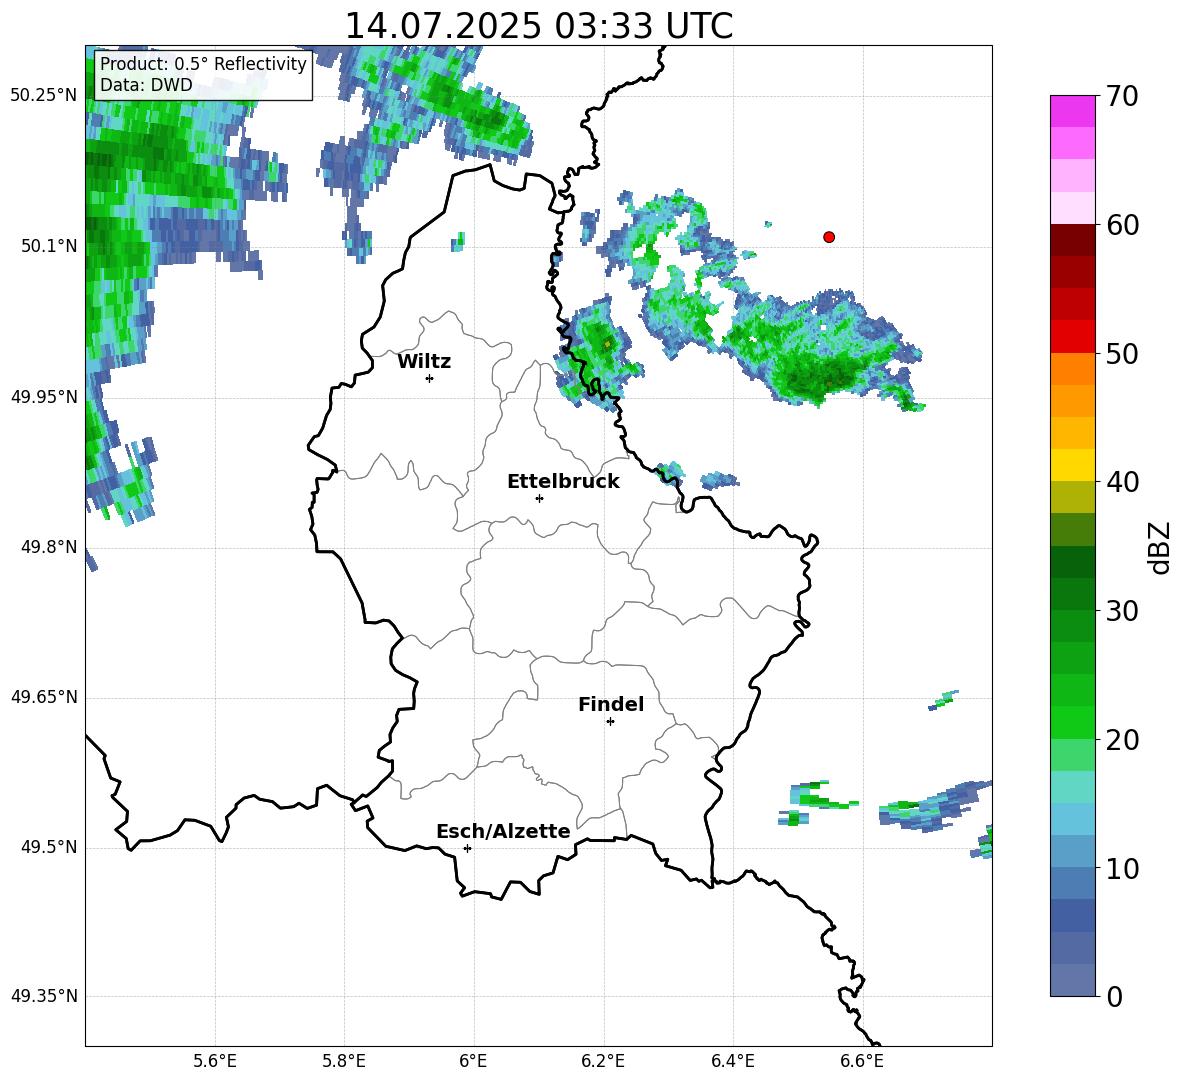
Task: Click the Findel station cross marker
Action: click(x=610, y=722)
